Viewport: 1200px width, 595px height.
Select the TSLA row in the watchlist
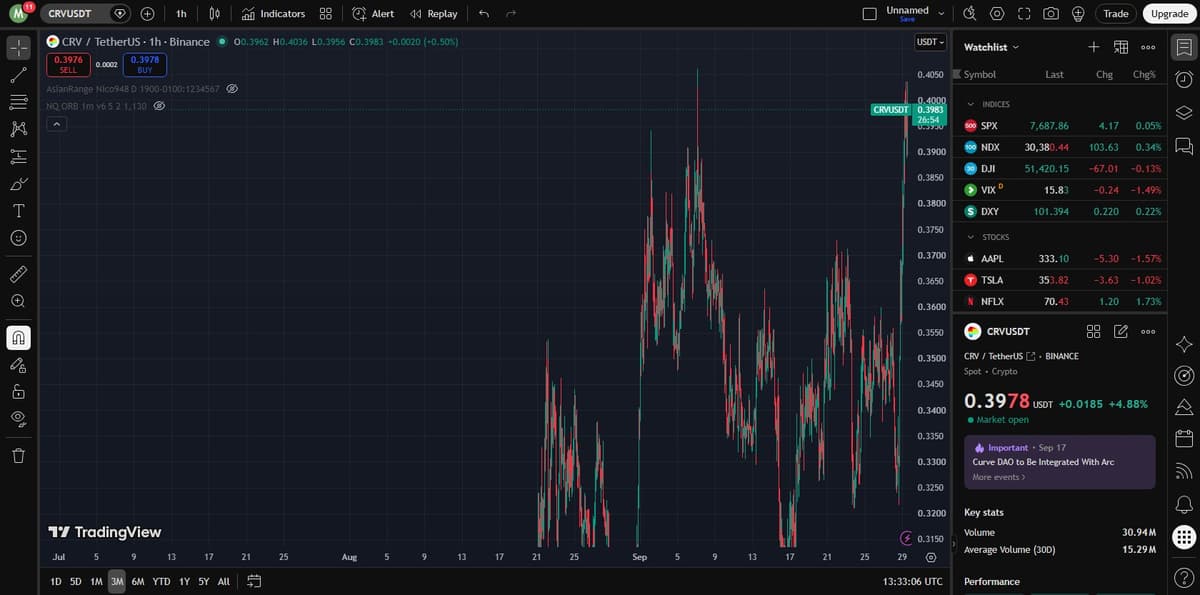coord(1061,280)
